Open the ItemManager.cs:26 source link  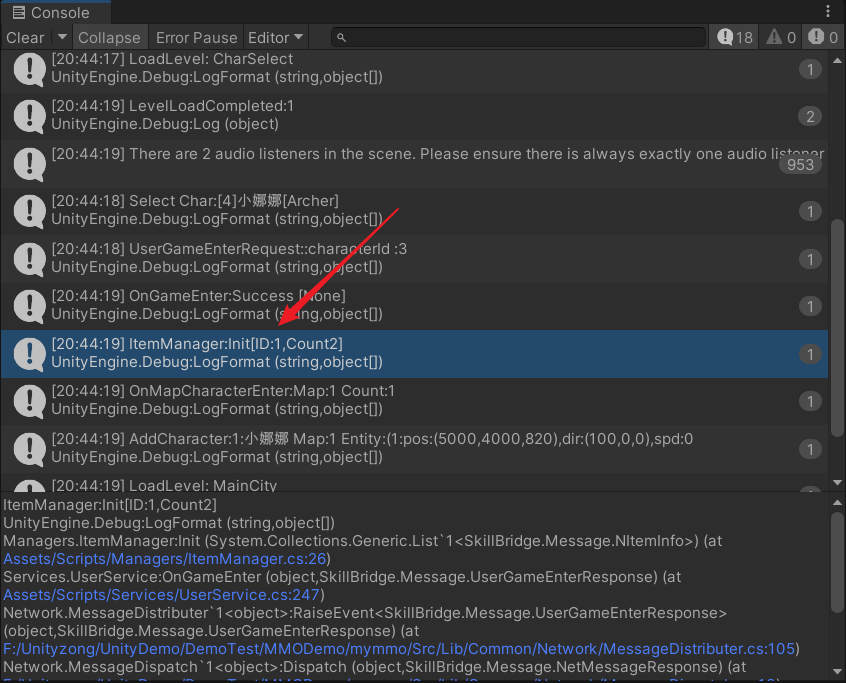point(165,559)
